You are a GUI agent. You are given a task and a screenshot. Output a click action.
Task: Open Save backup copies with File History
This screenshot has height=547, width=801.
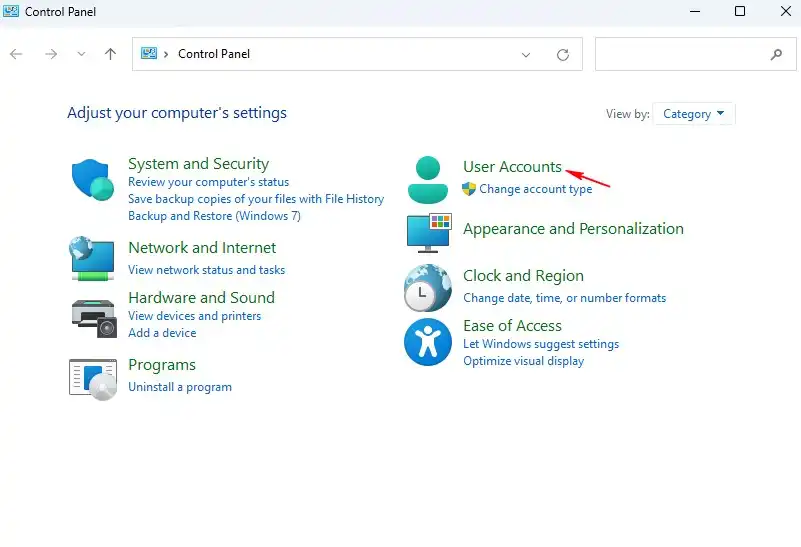click(256, 199)
